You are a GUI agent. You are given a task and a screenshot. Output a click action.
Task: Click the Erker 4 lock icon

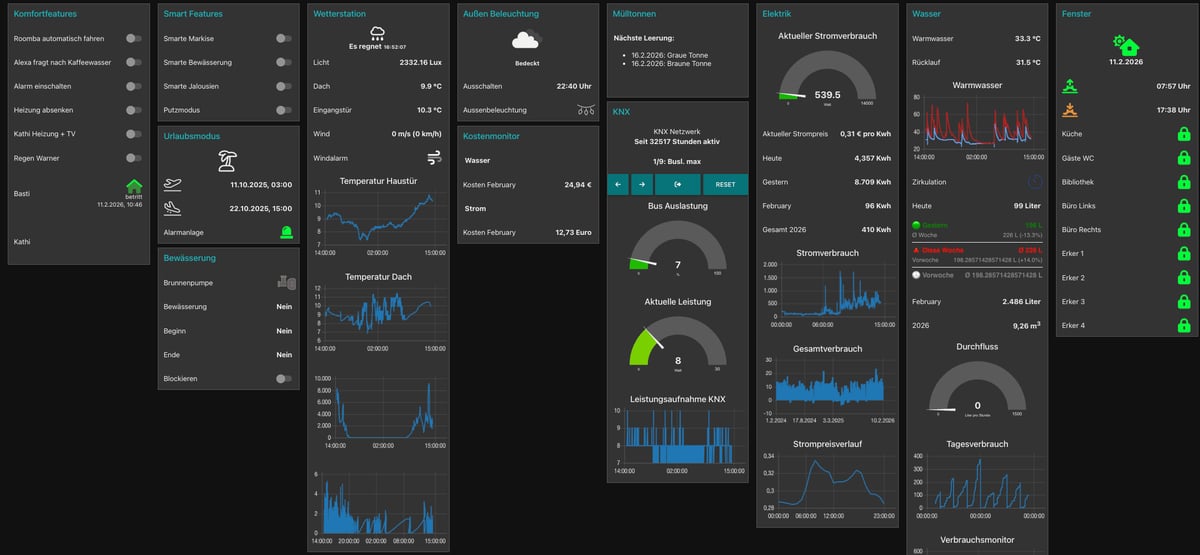coord(1183,326)
